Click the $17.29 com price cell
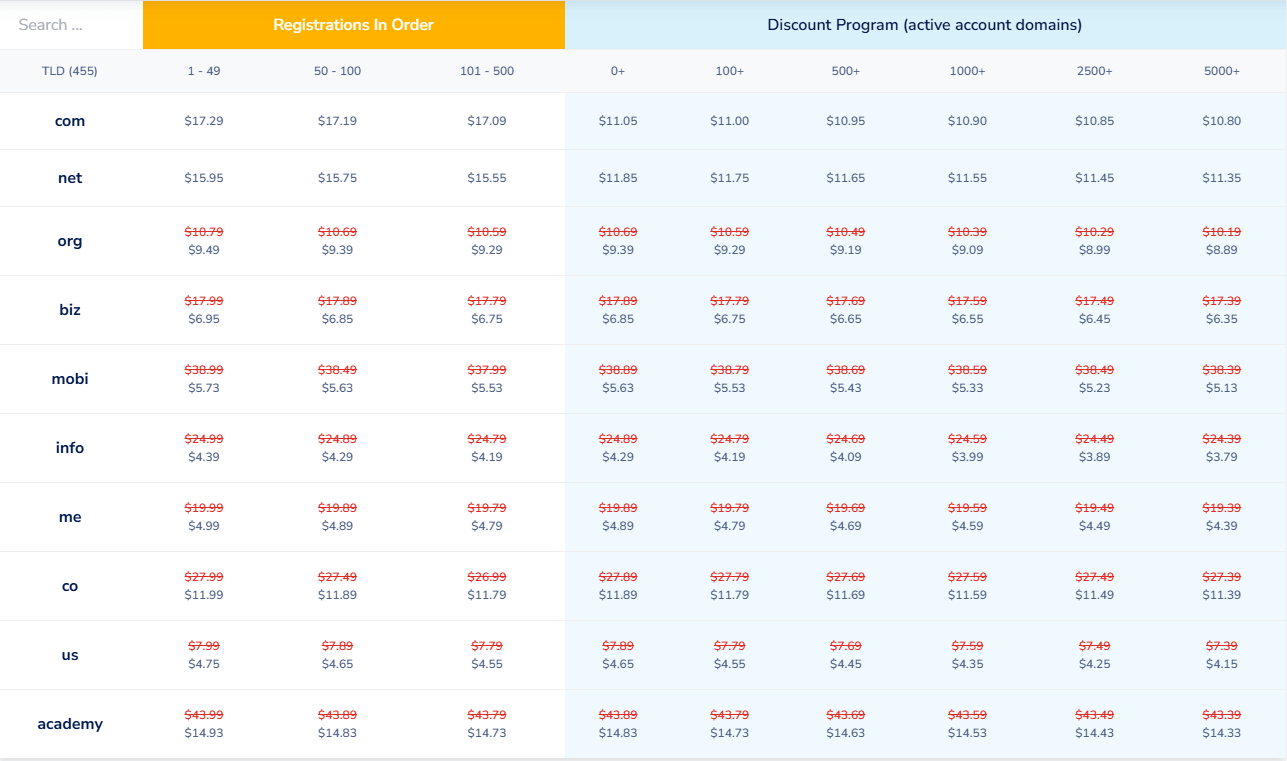The image size is (1287, 761). click(204, 121)
